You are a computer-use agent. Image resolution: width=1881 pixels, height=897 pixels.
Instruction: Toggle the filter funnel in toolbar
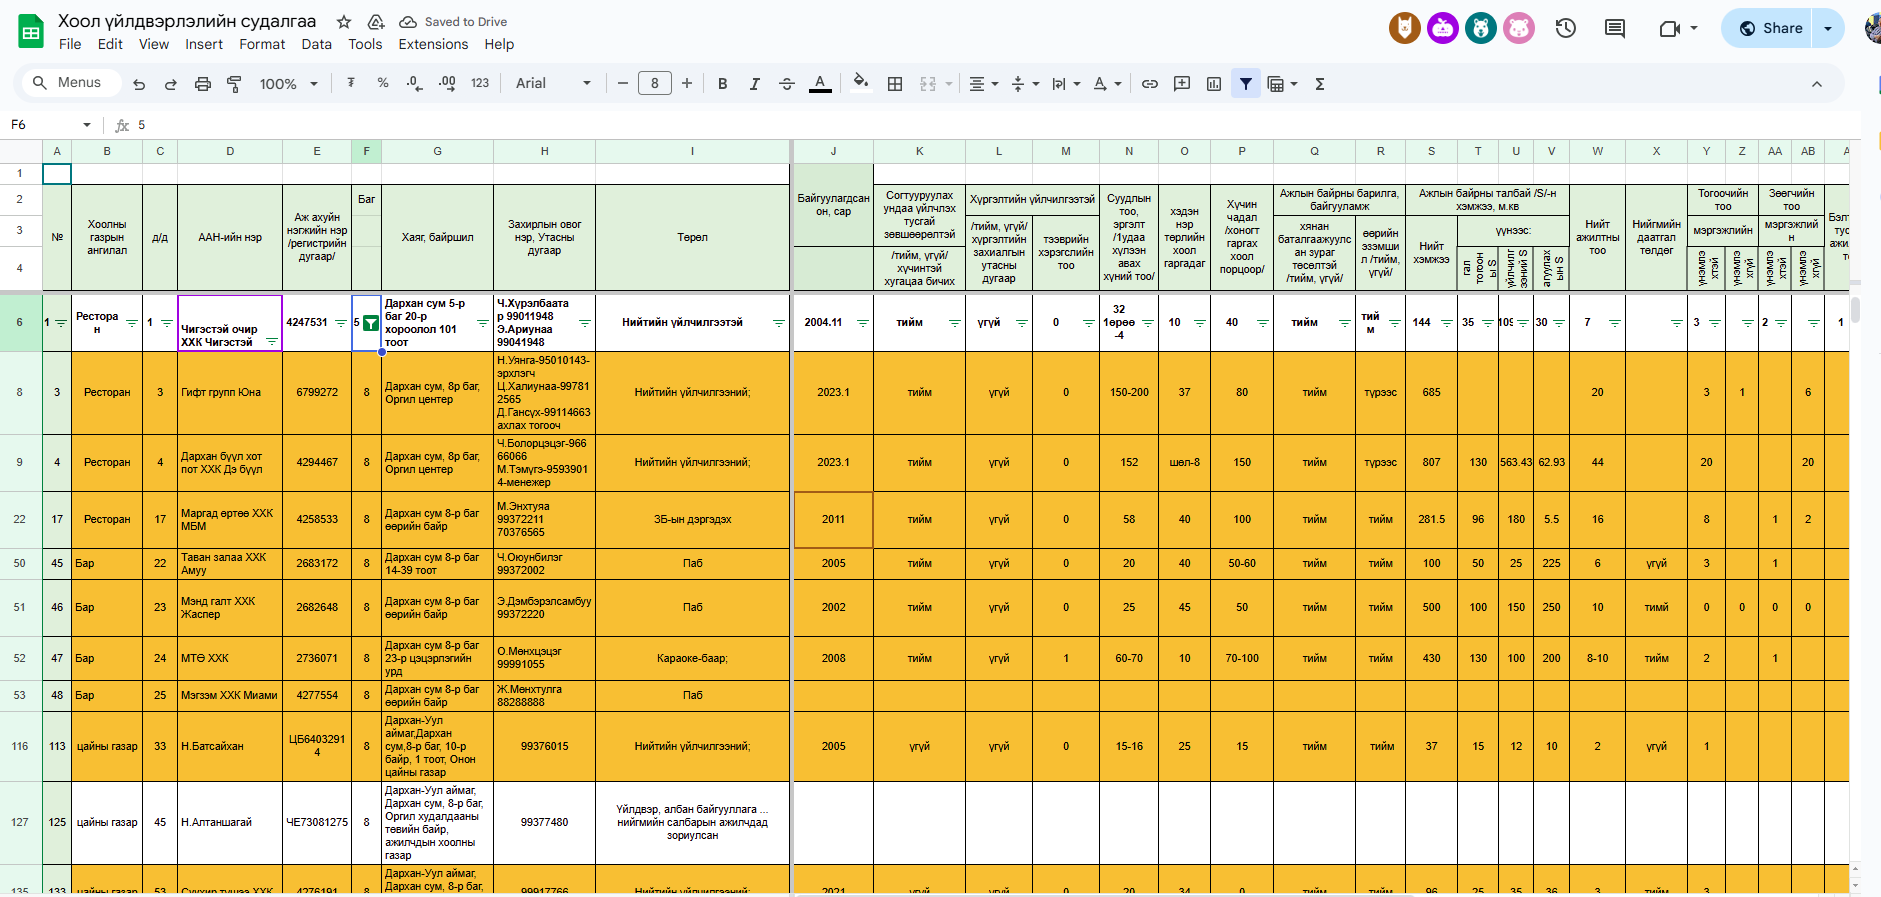pyautogui.click(x=1245, y=84)
